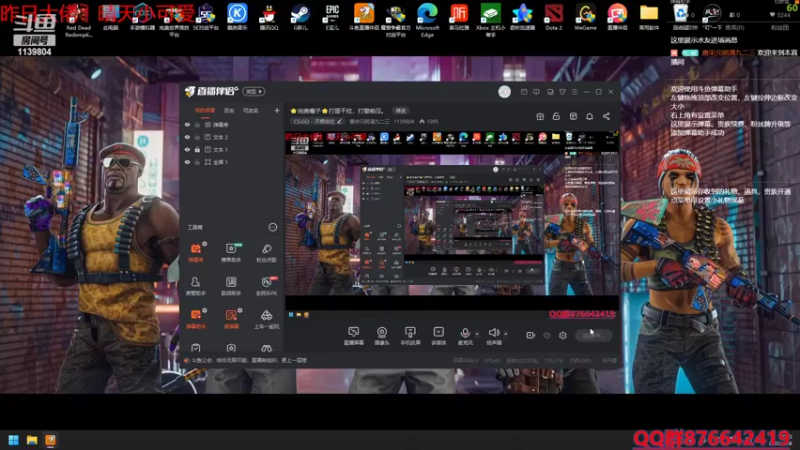Open the 全民乐PK tool
Screen dimensions: 800x450
point(266,286)
